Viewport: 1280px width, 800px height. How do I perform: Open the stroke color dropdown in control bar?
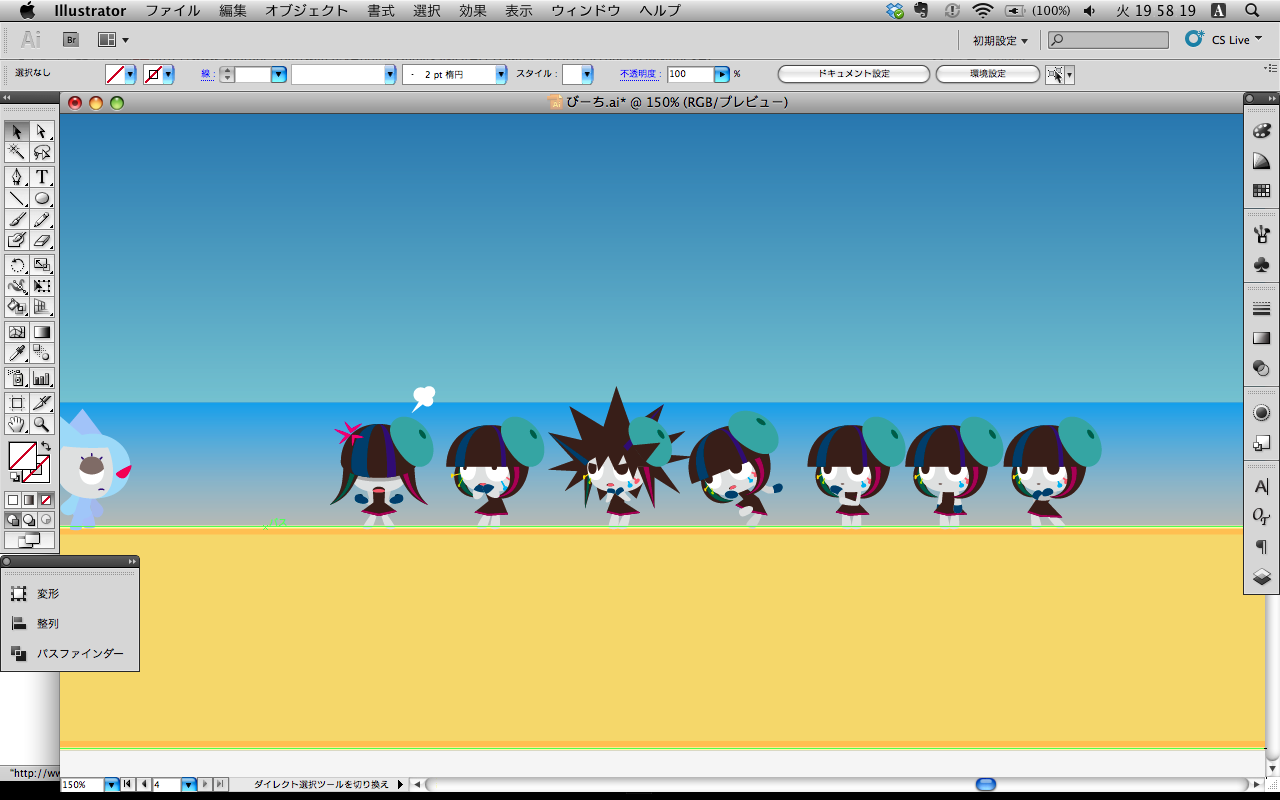click(x=168, y=74)
